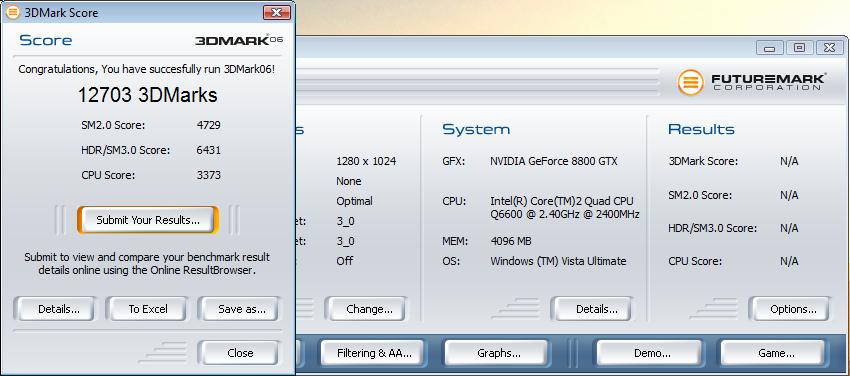Click the Save as... button
Screen dimensions: 850x376
coord(239,309)
